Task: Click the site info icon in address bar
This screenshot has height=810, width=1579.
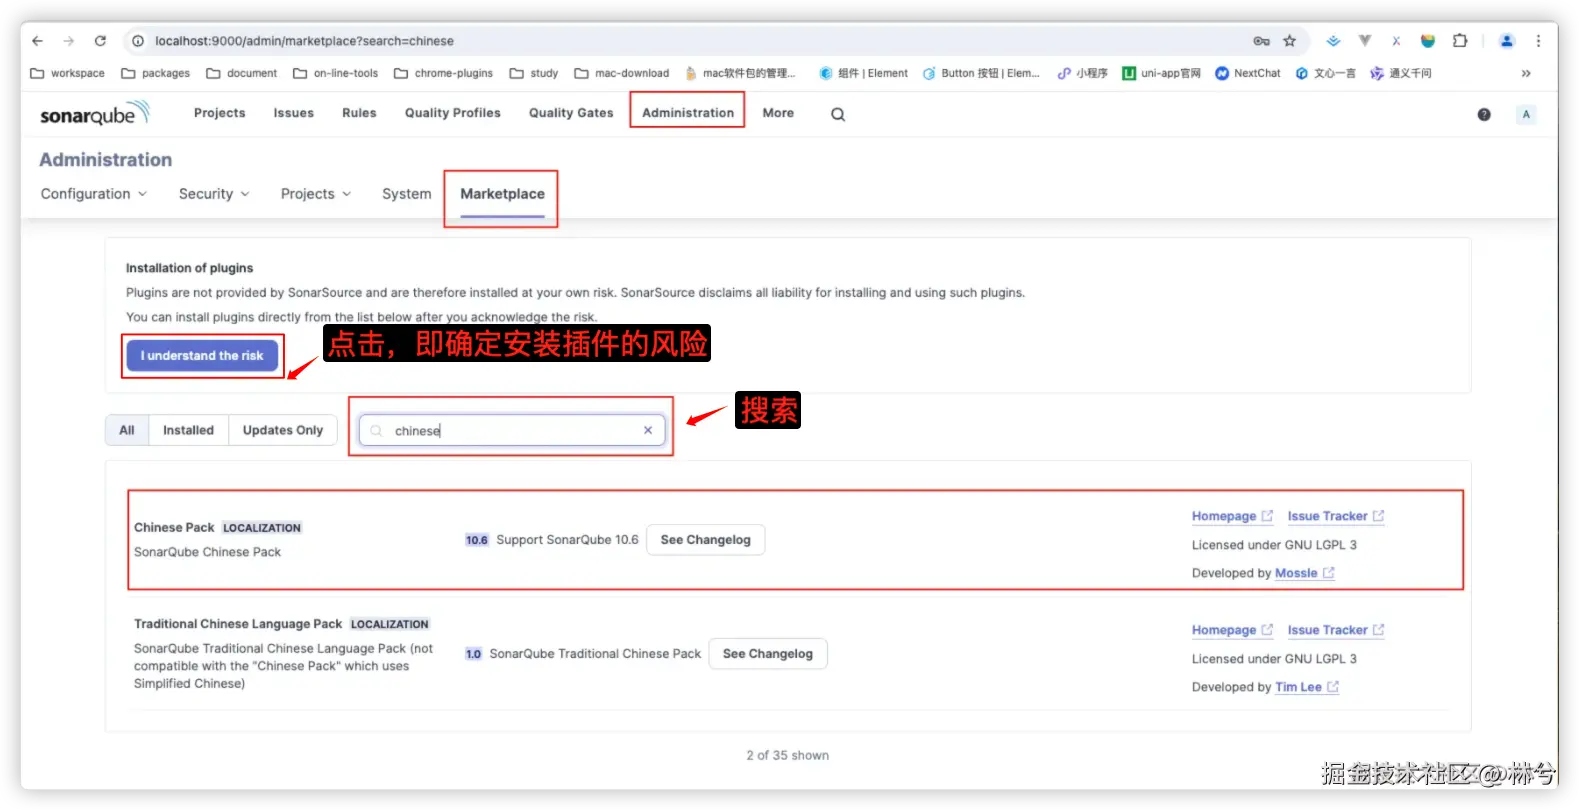Action: (x=138, y=41)
